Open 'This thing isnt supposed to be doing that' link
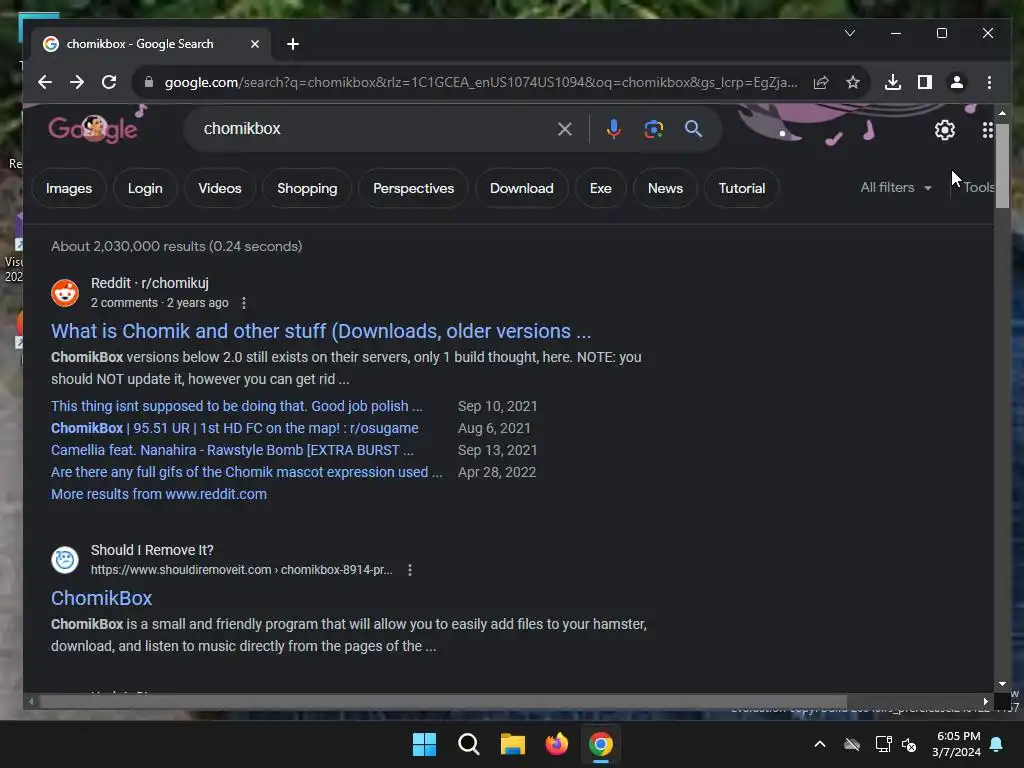The width and height of the screenshot is (1024, 768). [x=237, y=406]
